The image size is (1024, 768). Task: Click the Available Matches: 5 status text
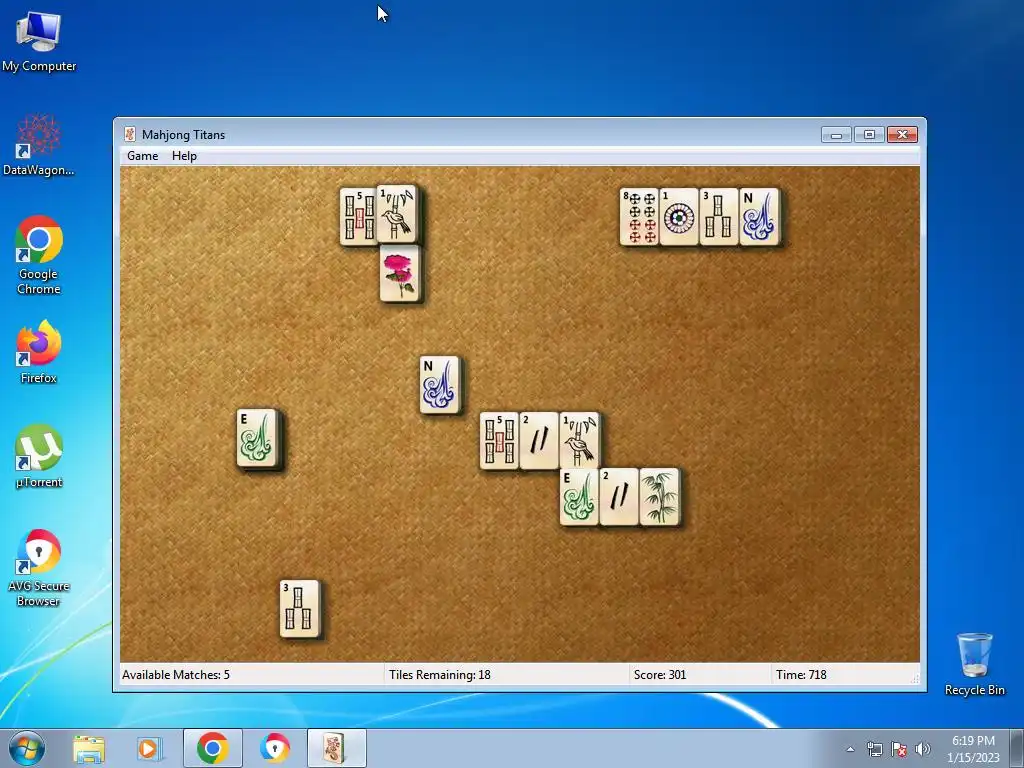[x=176, y=675]
